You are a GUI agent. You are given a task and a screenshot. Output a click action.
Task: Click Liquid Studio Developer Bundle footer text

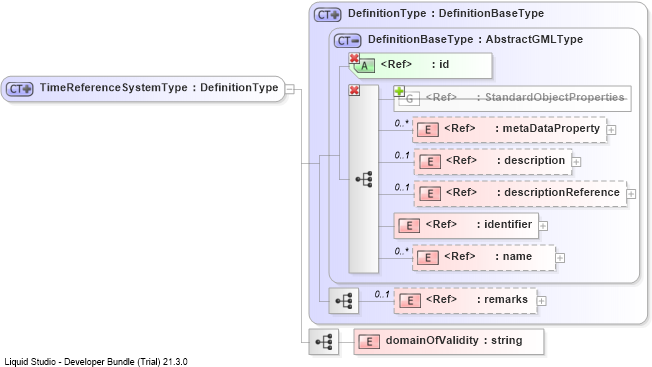[x=96, y=362]
